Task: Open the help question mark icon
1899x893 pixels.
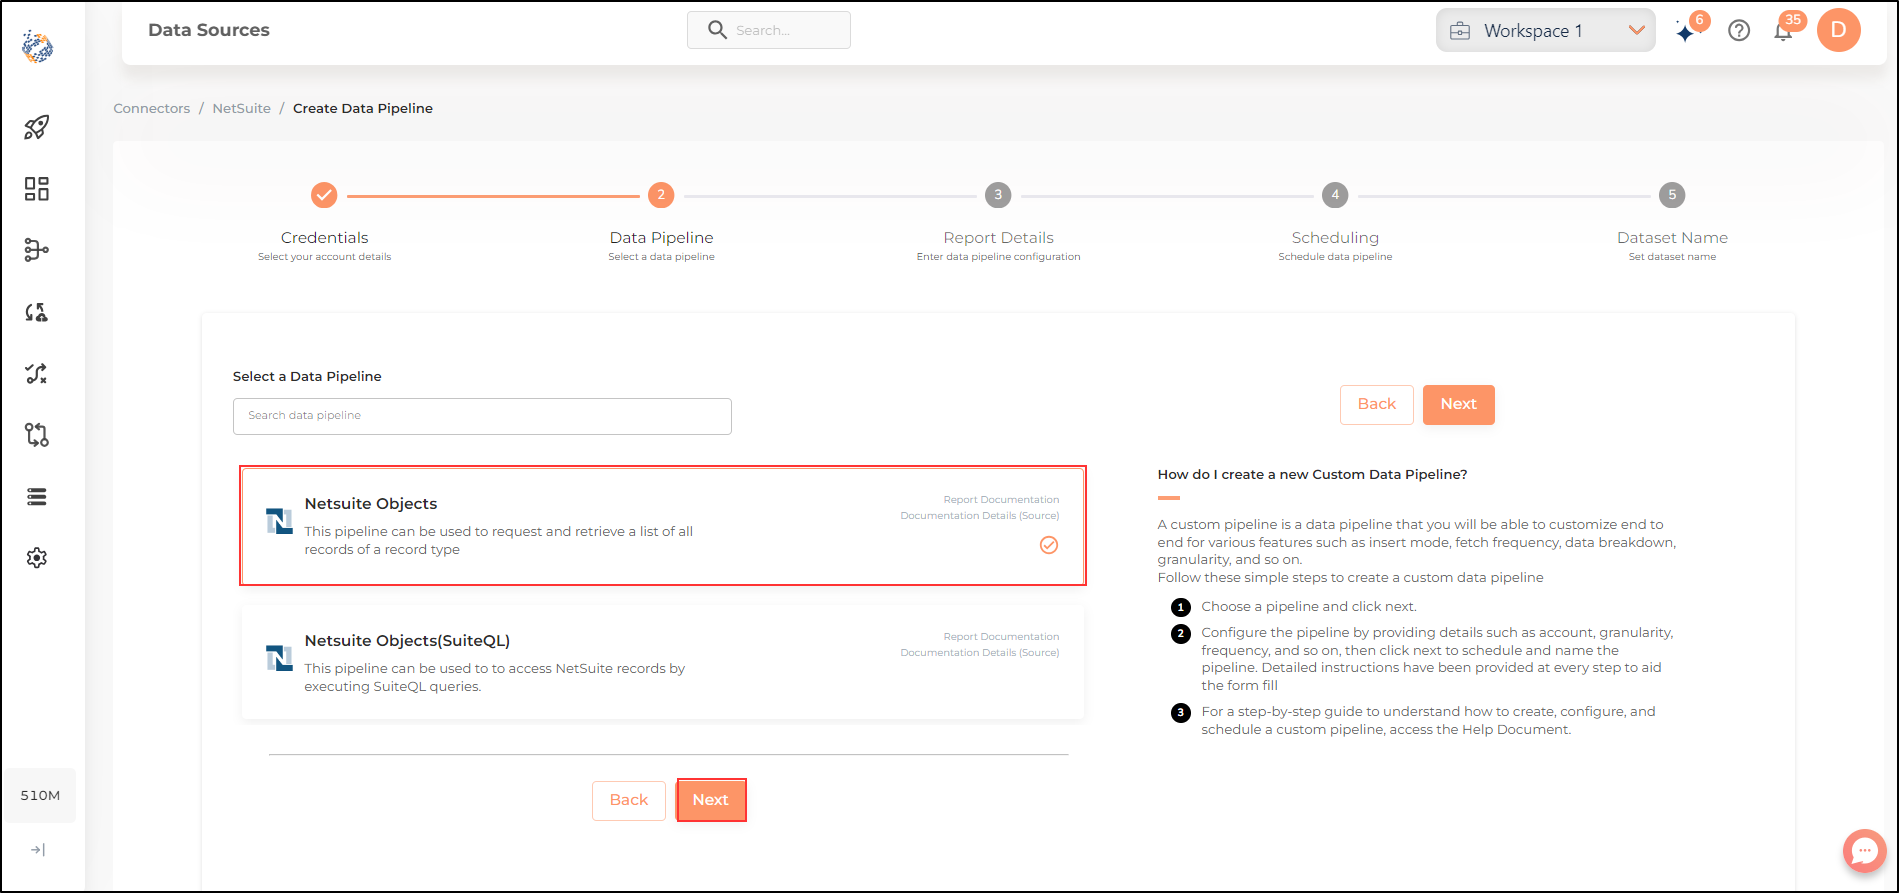Action: pos(1739,31)
